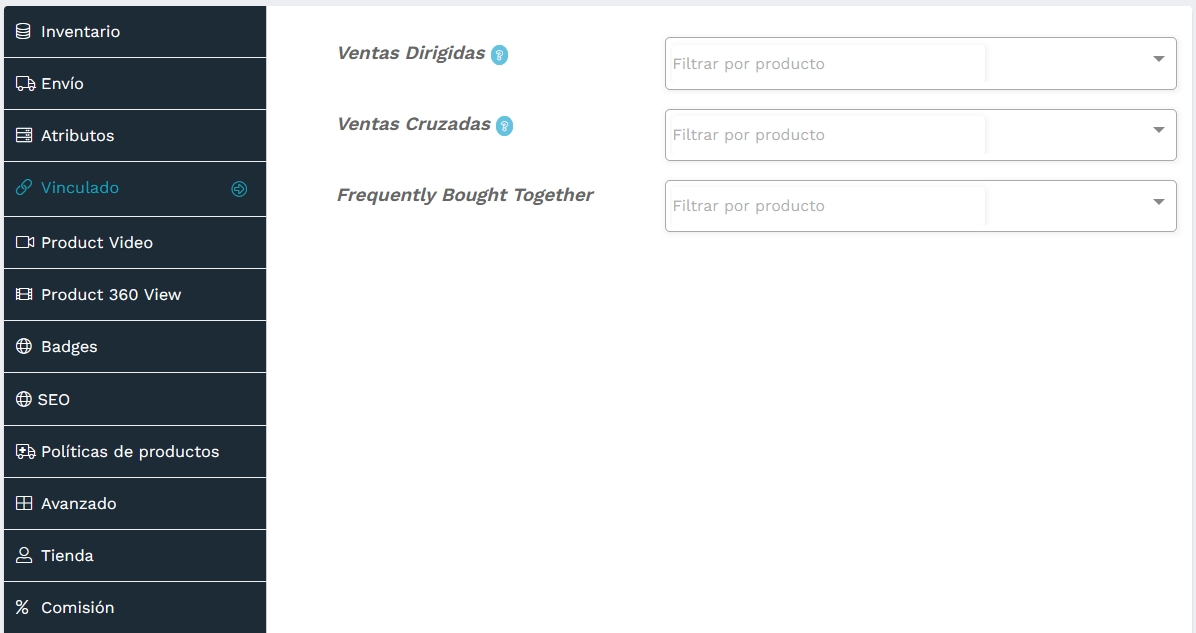
Task: Click the Comisión percent icon
Action: pos(23,608)
